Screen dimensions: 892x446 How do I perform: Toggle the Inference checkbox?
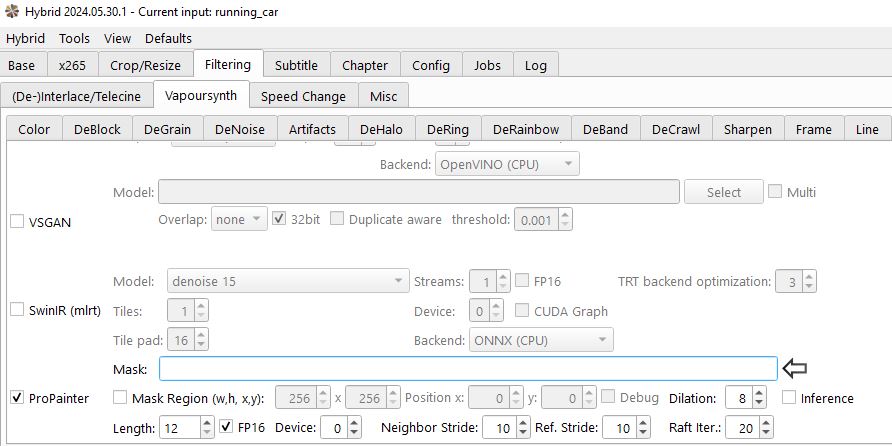point(790,398)
